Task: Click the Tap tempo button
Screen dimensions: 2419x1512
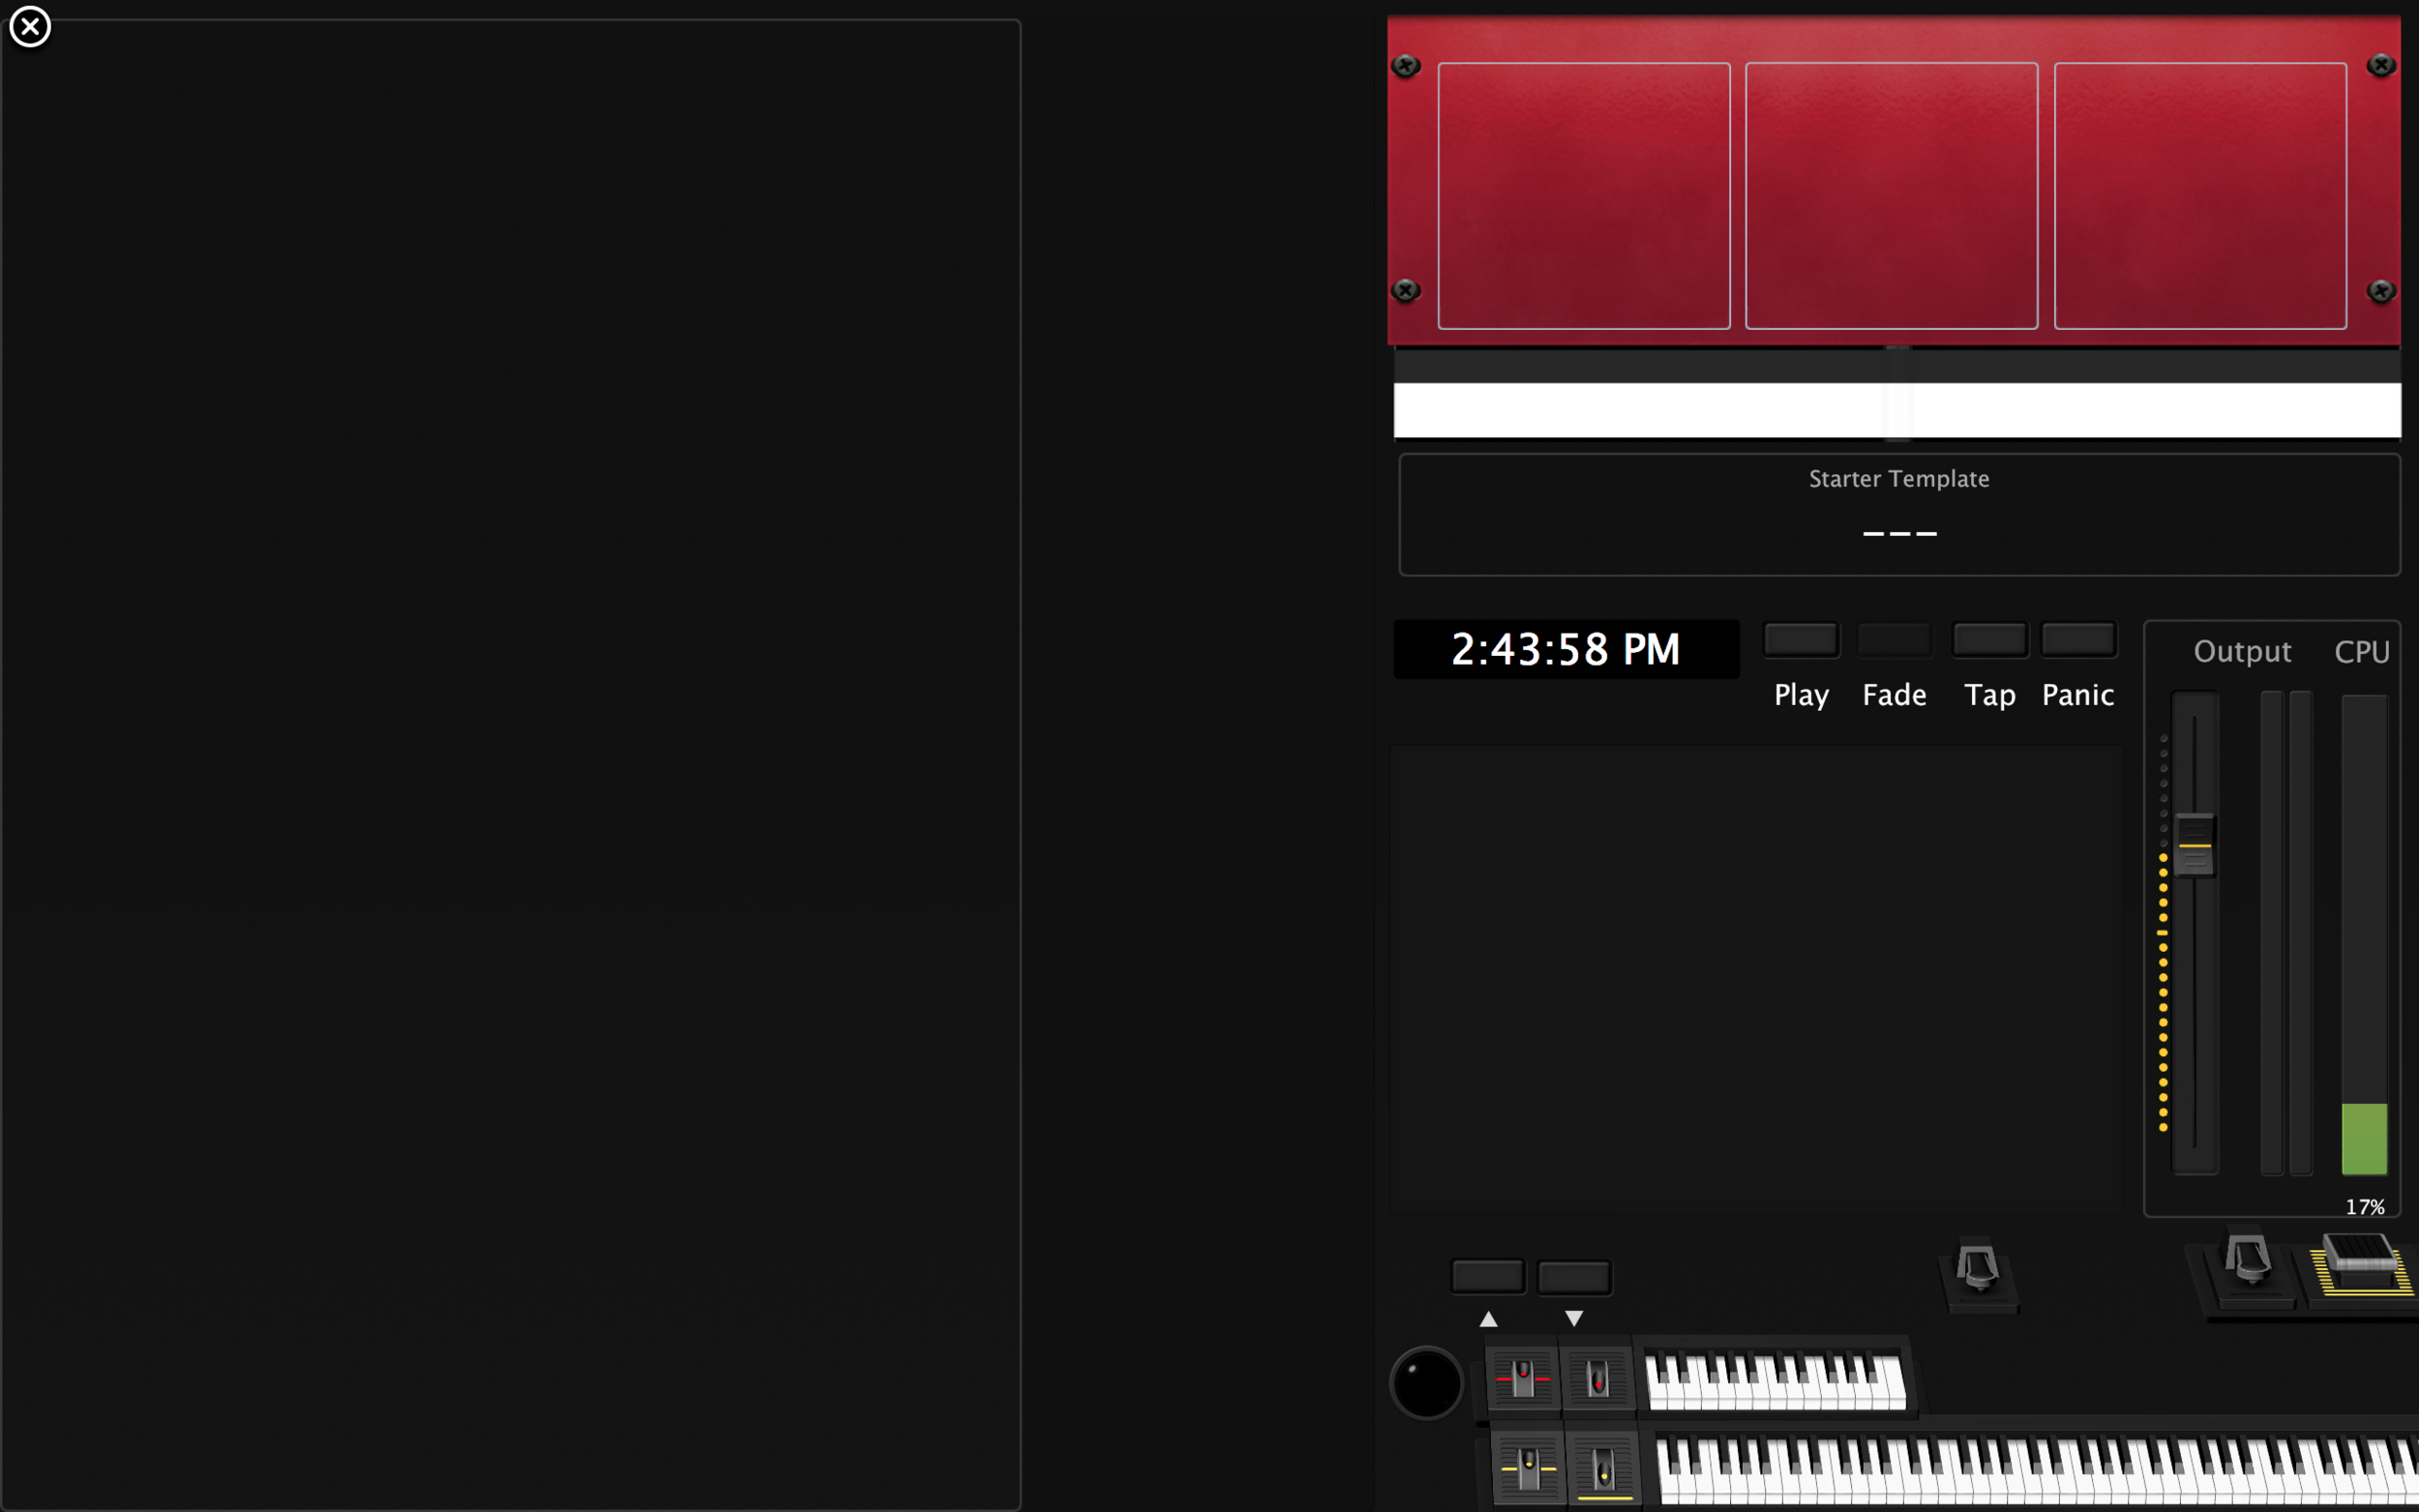Action: 1989,640
